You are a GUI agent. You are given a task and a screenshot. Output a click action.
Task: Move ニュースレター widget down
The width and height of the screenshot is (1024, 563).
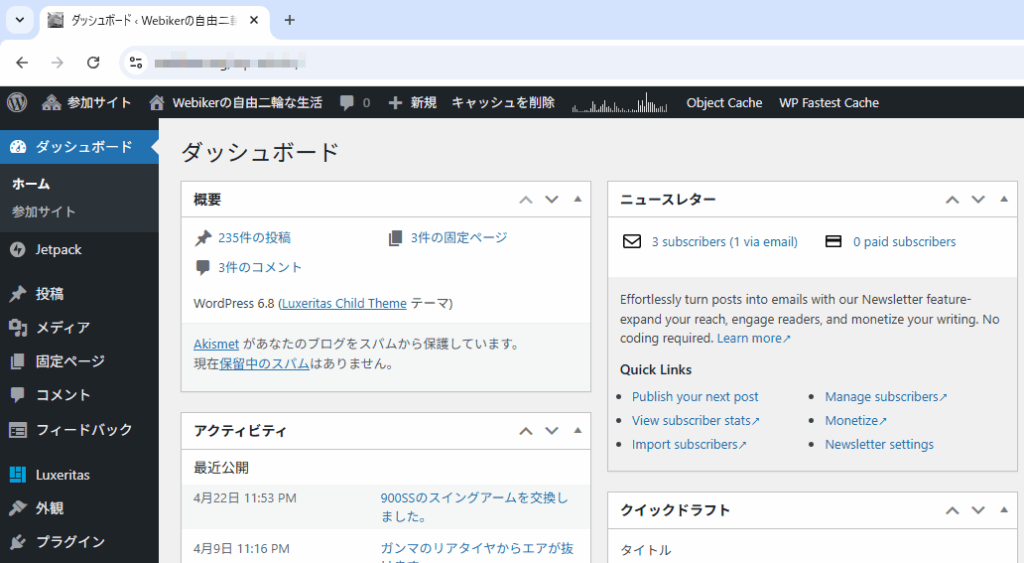tap(978, 200)
